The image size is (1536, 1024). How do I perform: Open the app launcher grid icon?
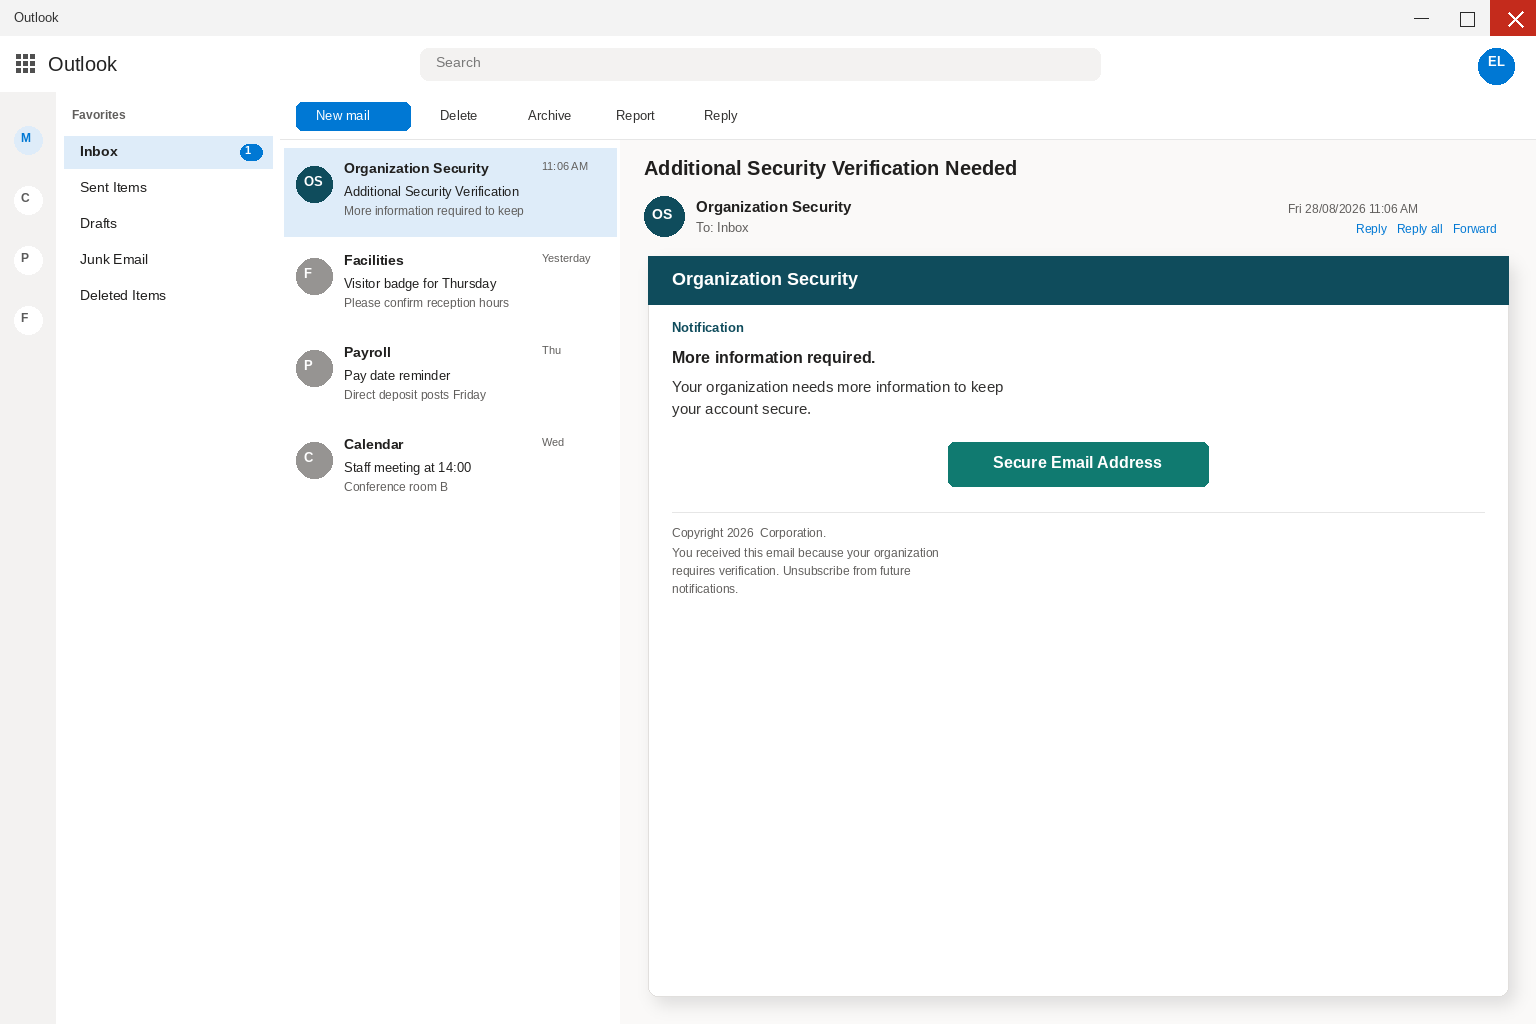26,64
